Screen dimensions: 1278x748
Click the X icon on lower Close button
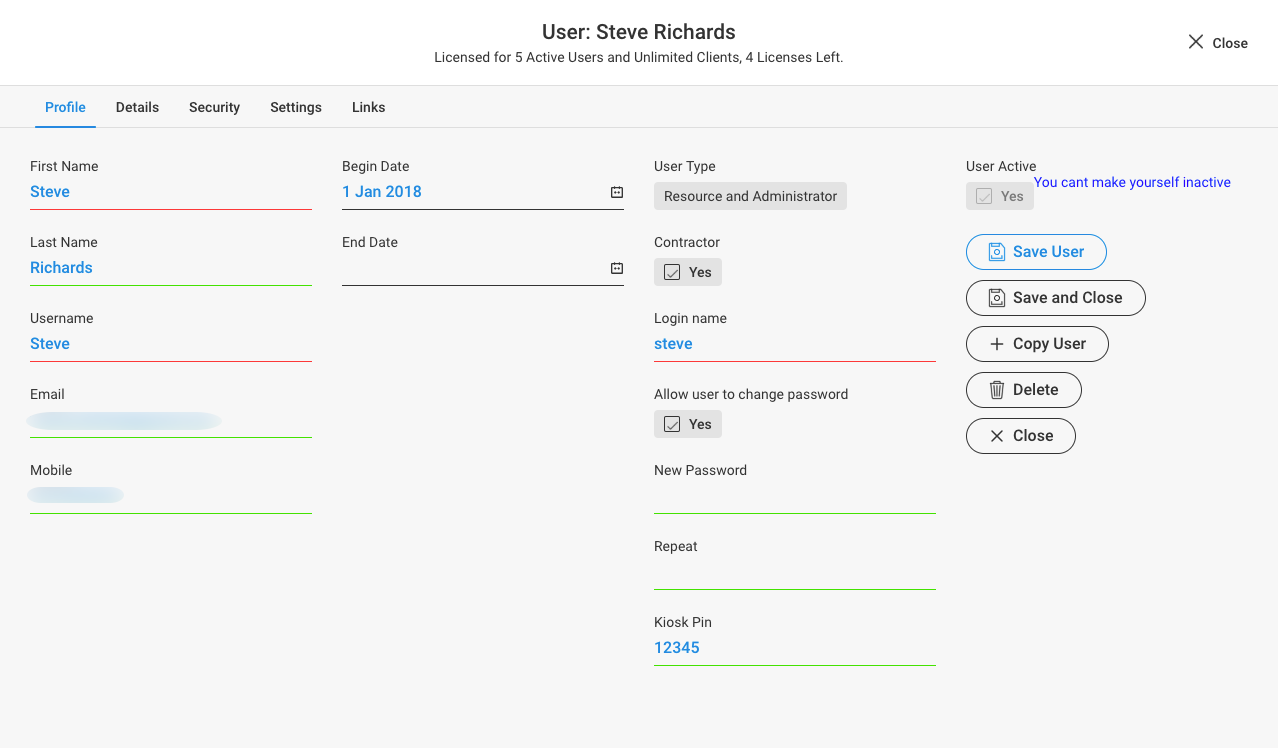(x=996, y=436)
